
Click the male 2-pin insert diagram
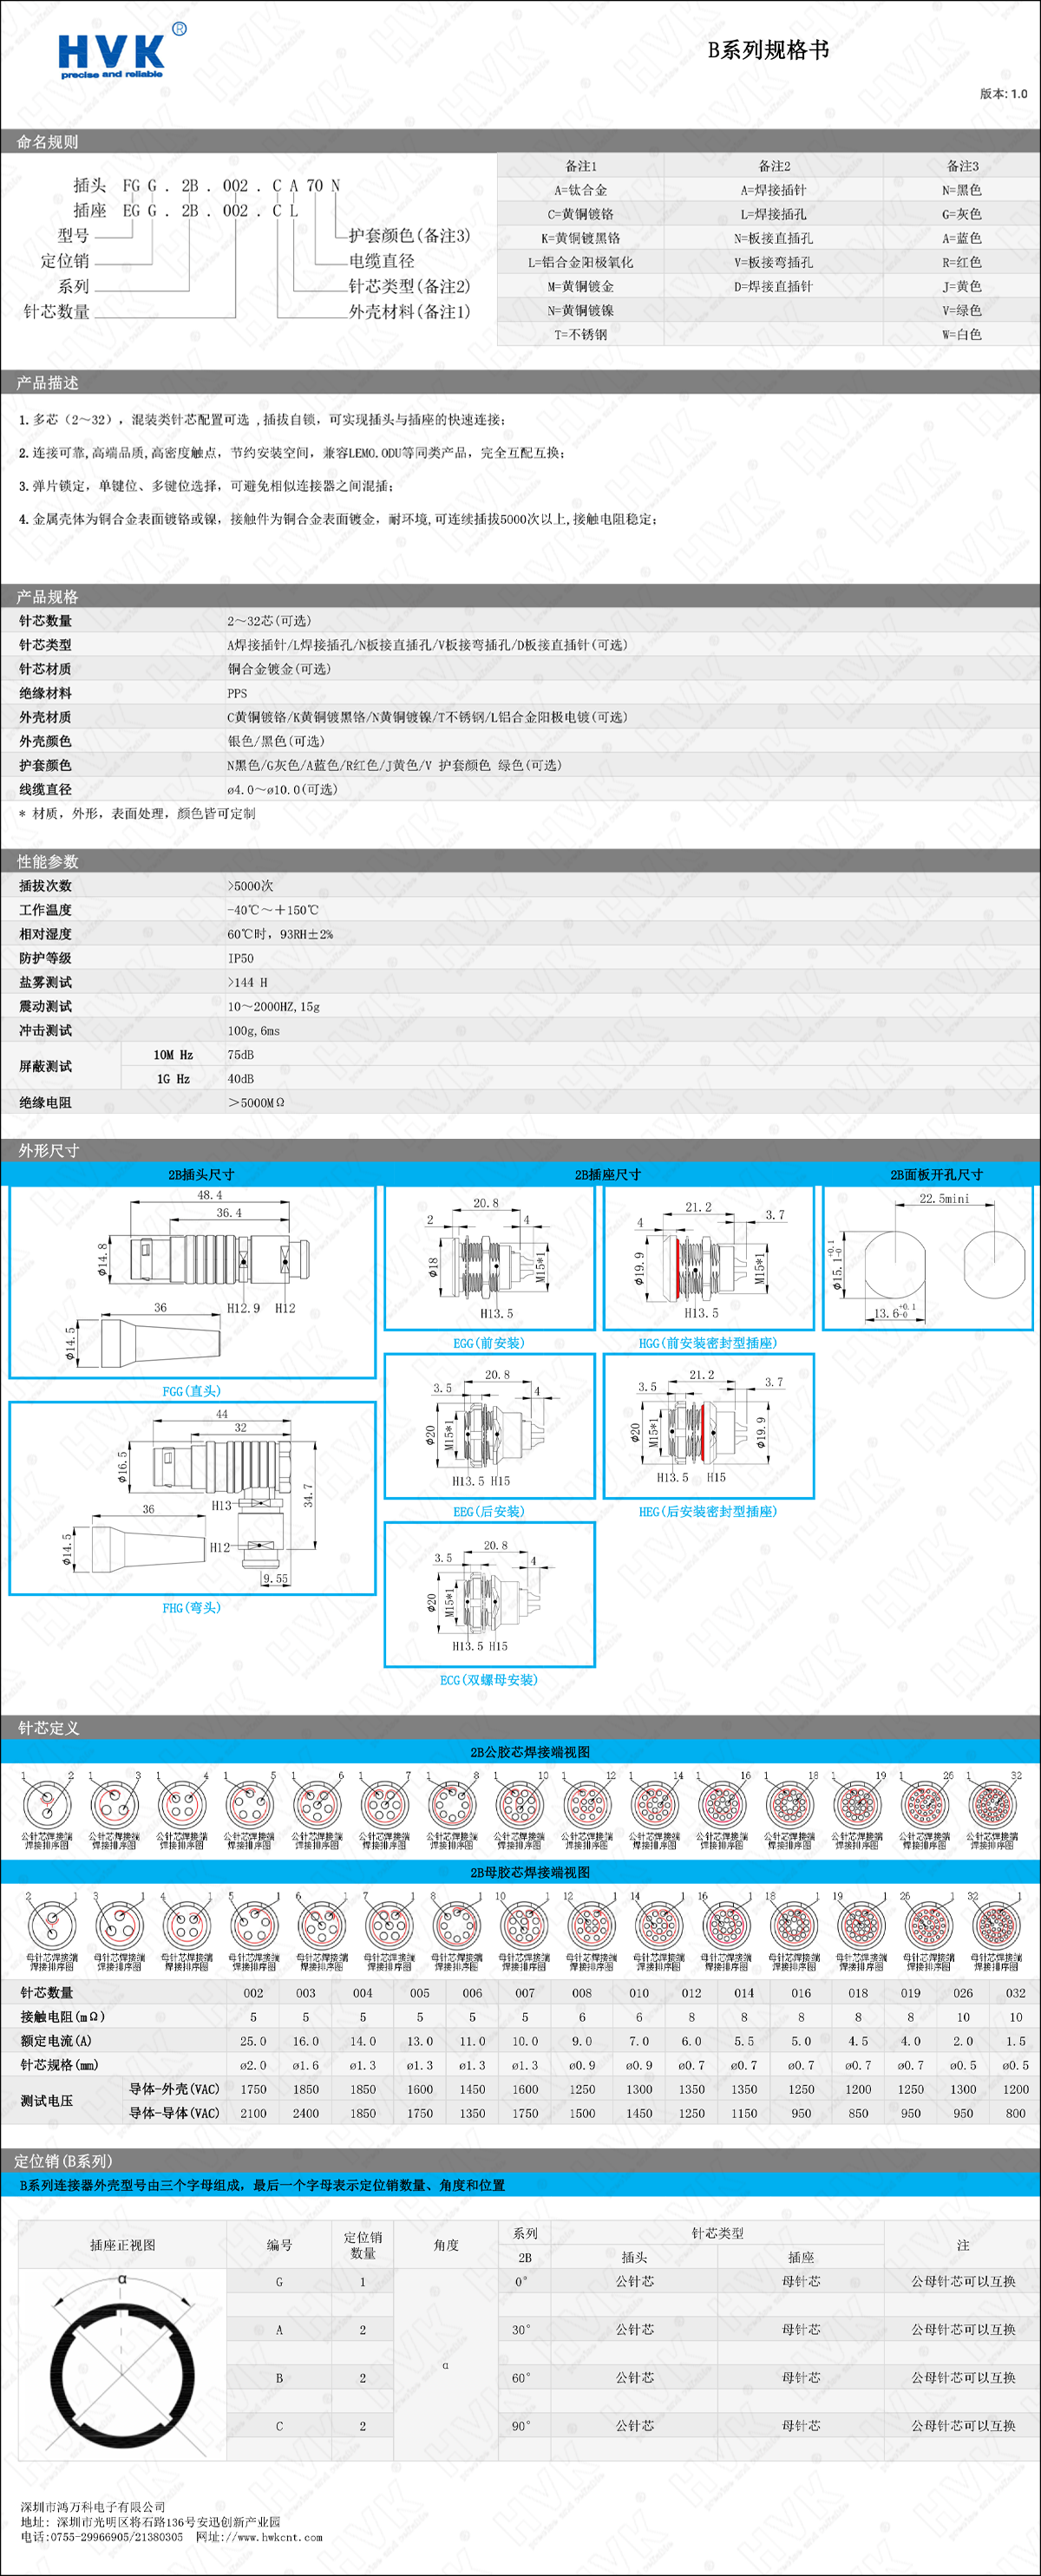47,1806
